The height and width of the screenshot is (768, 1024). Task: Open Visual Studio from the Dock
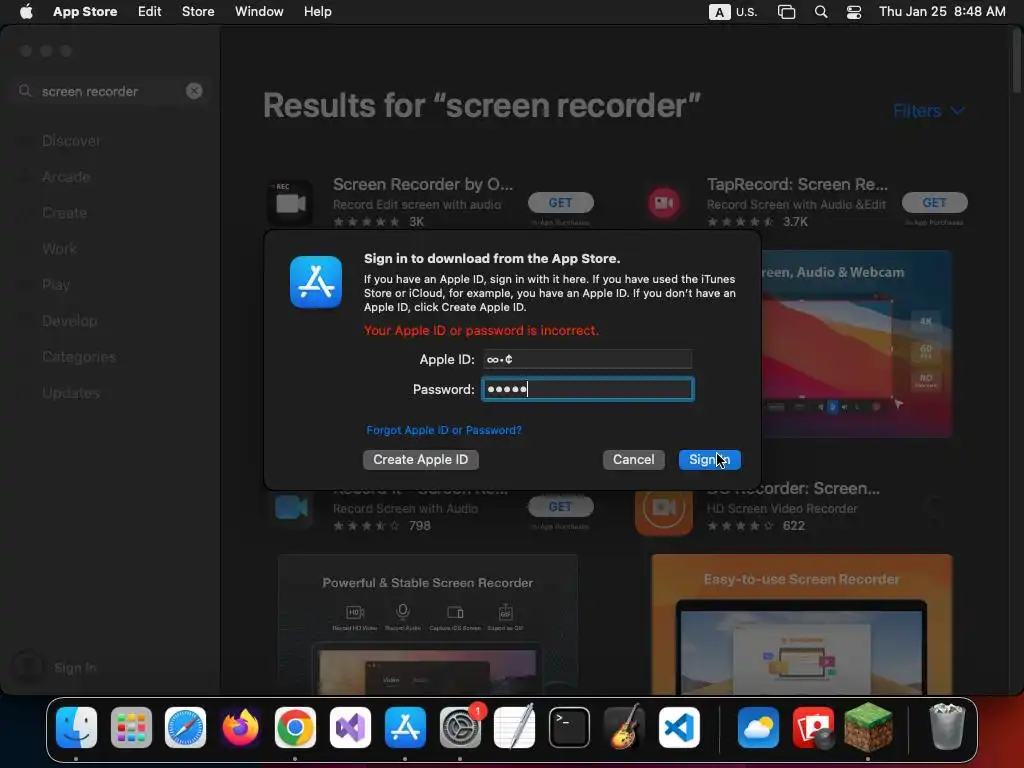pyautogui.click(x=350, y=727)
